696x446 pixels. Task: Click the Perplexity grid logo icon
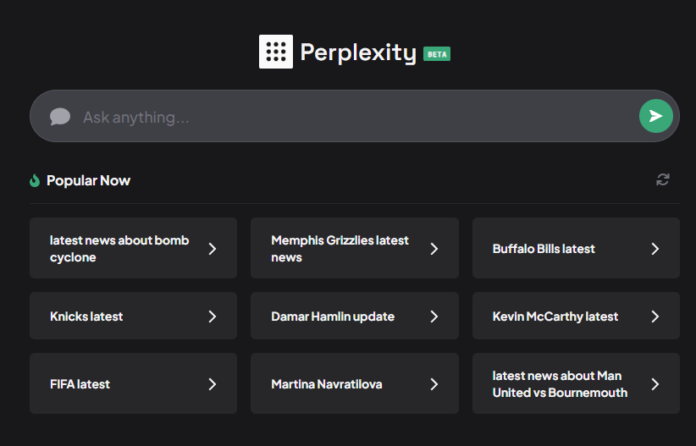[x=276, y=52]
